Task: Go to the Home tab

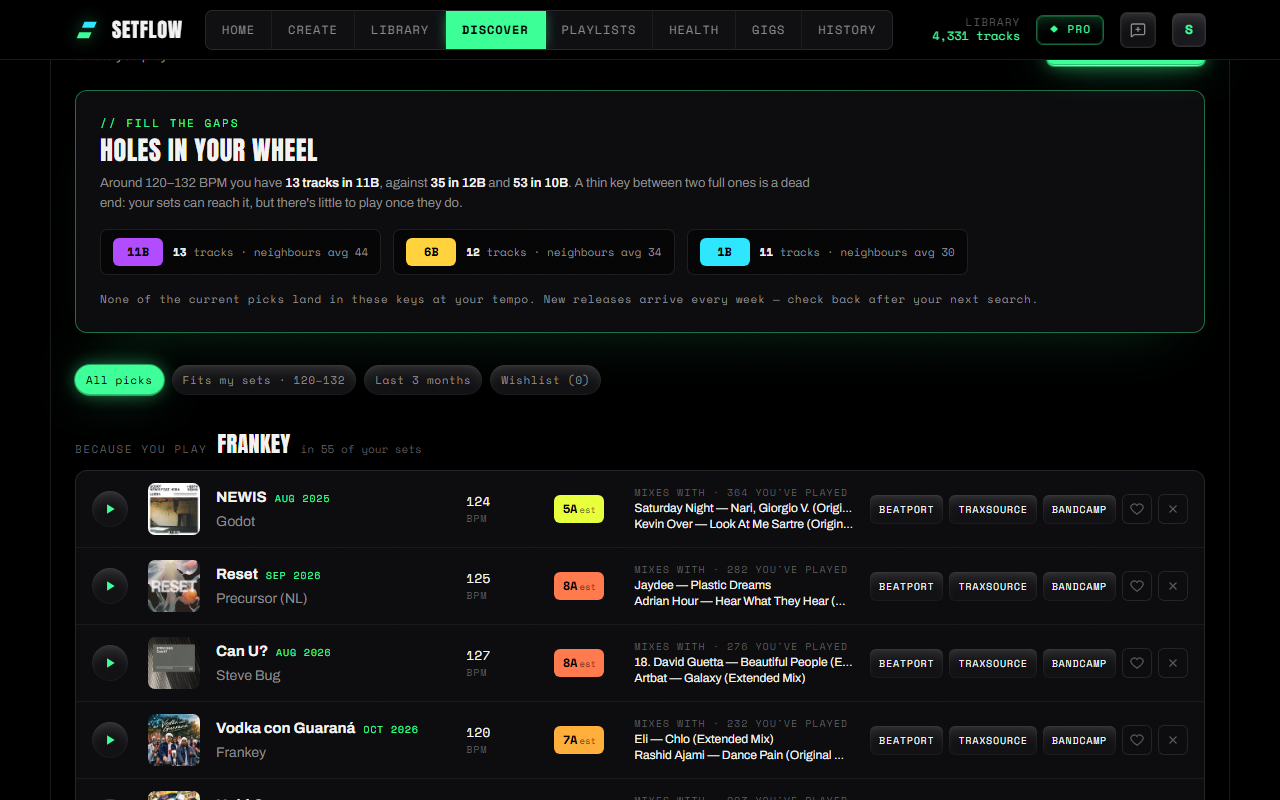Action: [x=238, y=30]
